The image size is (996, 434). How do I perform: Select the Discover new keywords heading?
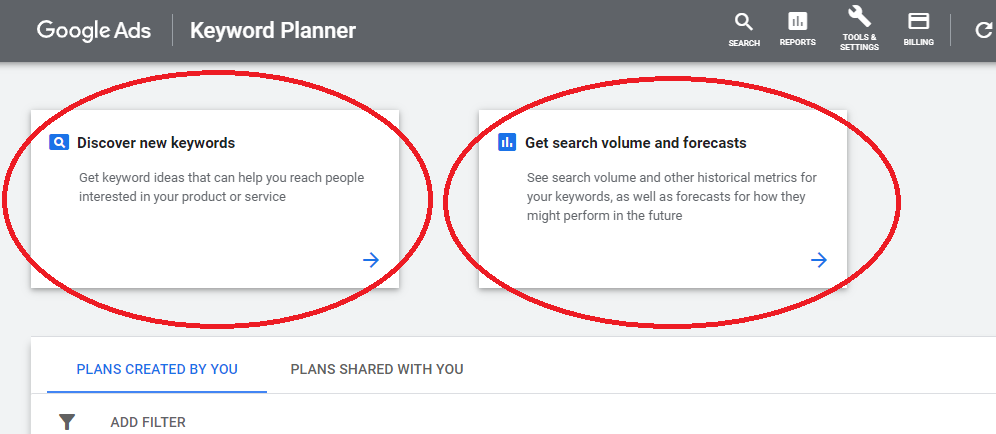pyautogui.click(x=156, y=143)
